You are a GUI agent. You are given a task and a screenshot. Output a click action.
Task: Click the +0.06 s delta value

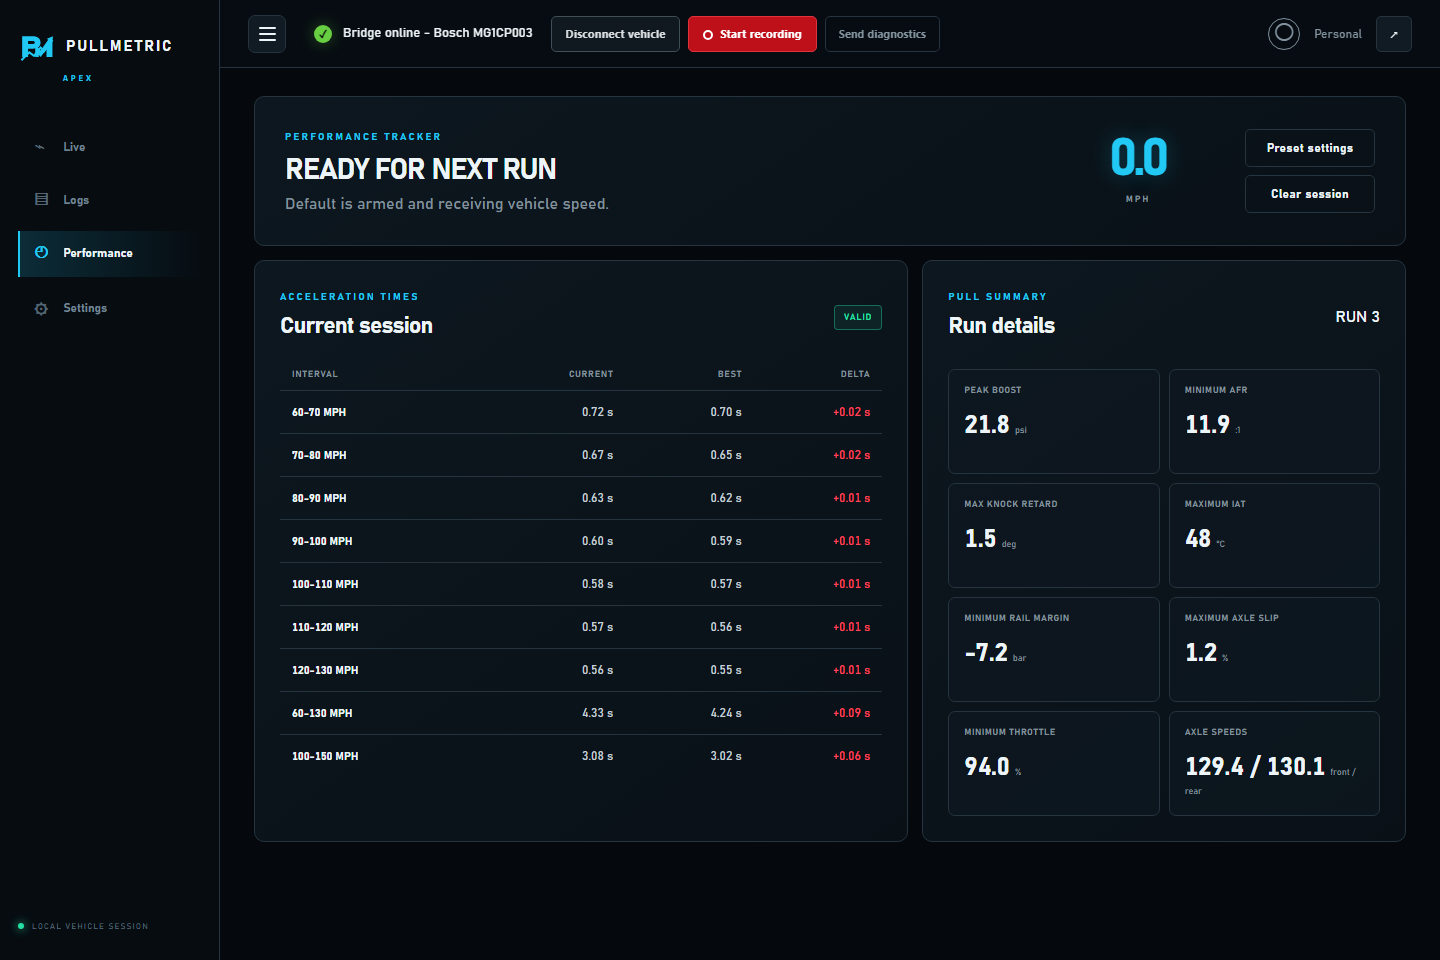852,756
